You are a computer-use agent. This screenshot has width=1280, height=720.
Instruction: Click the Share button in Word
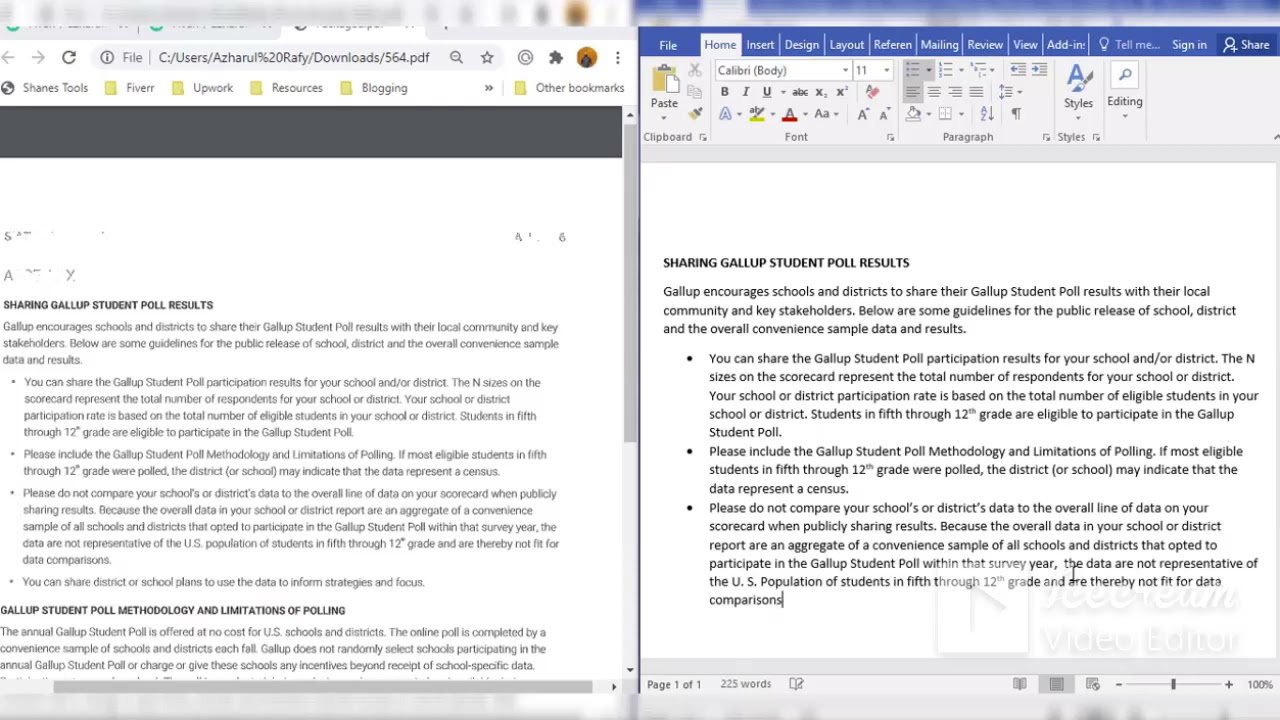click(x=1246, y=45)
